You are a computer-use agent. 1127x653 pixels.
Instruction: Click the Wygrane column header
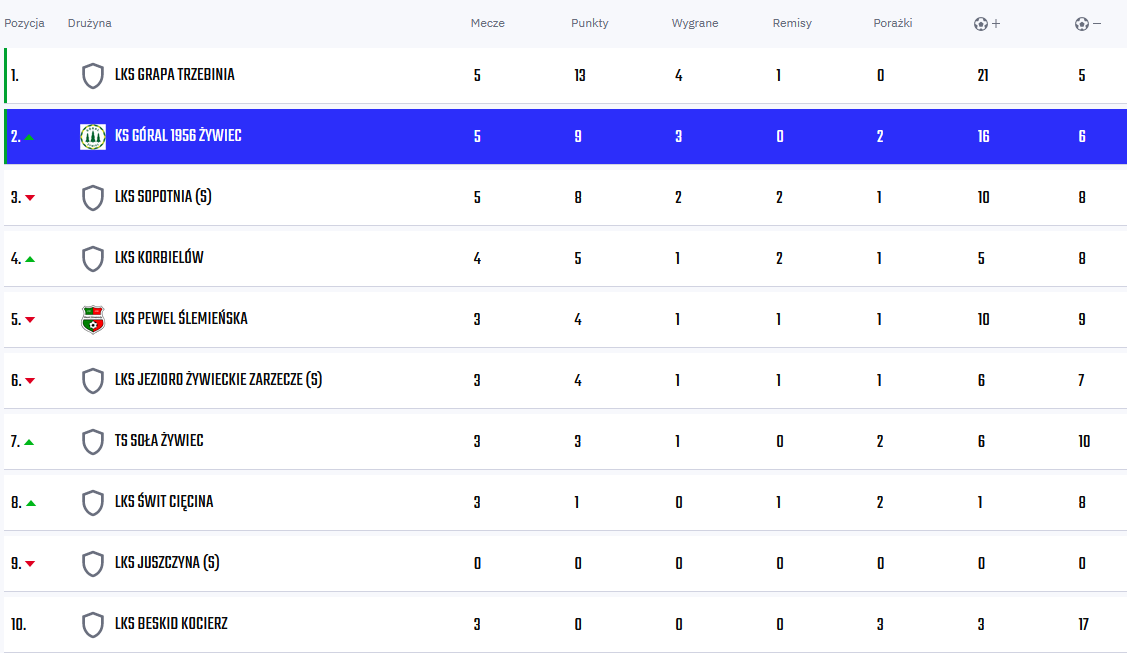(x=695, y=23)
